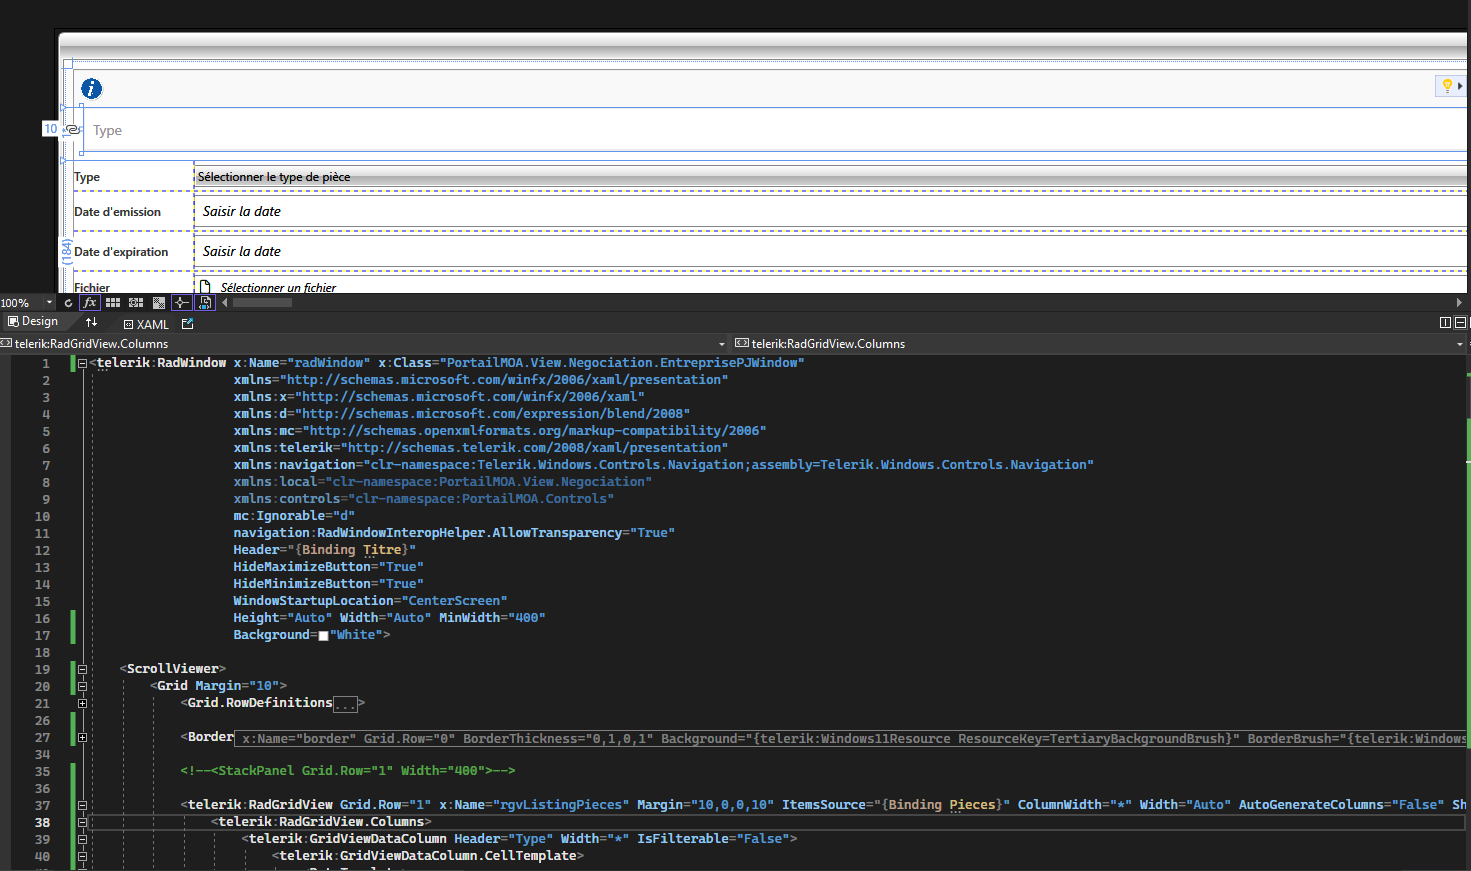Image resolution: width=1471 pixels, height=871 pixels.
Task: Switch to the Design tab
Action: [x=33, y=322]
